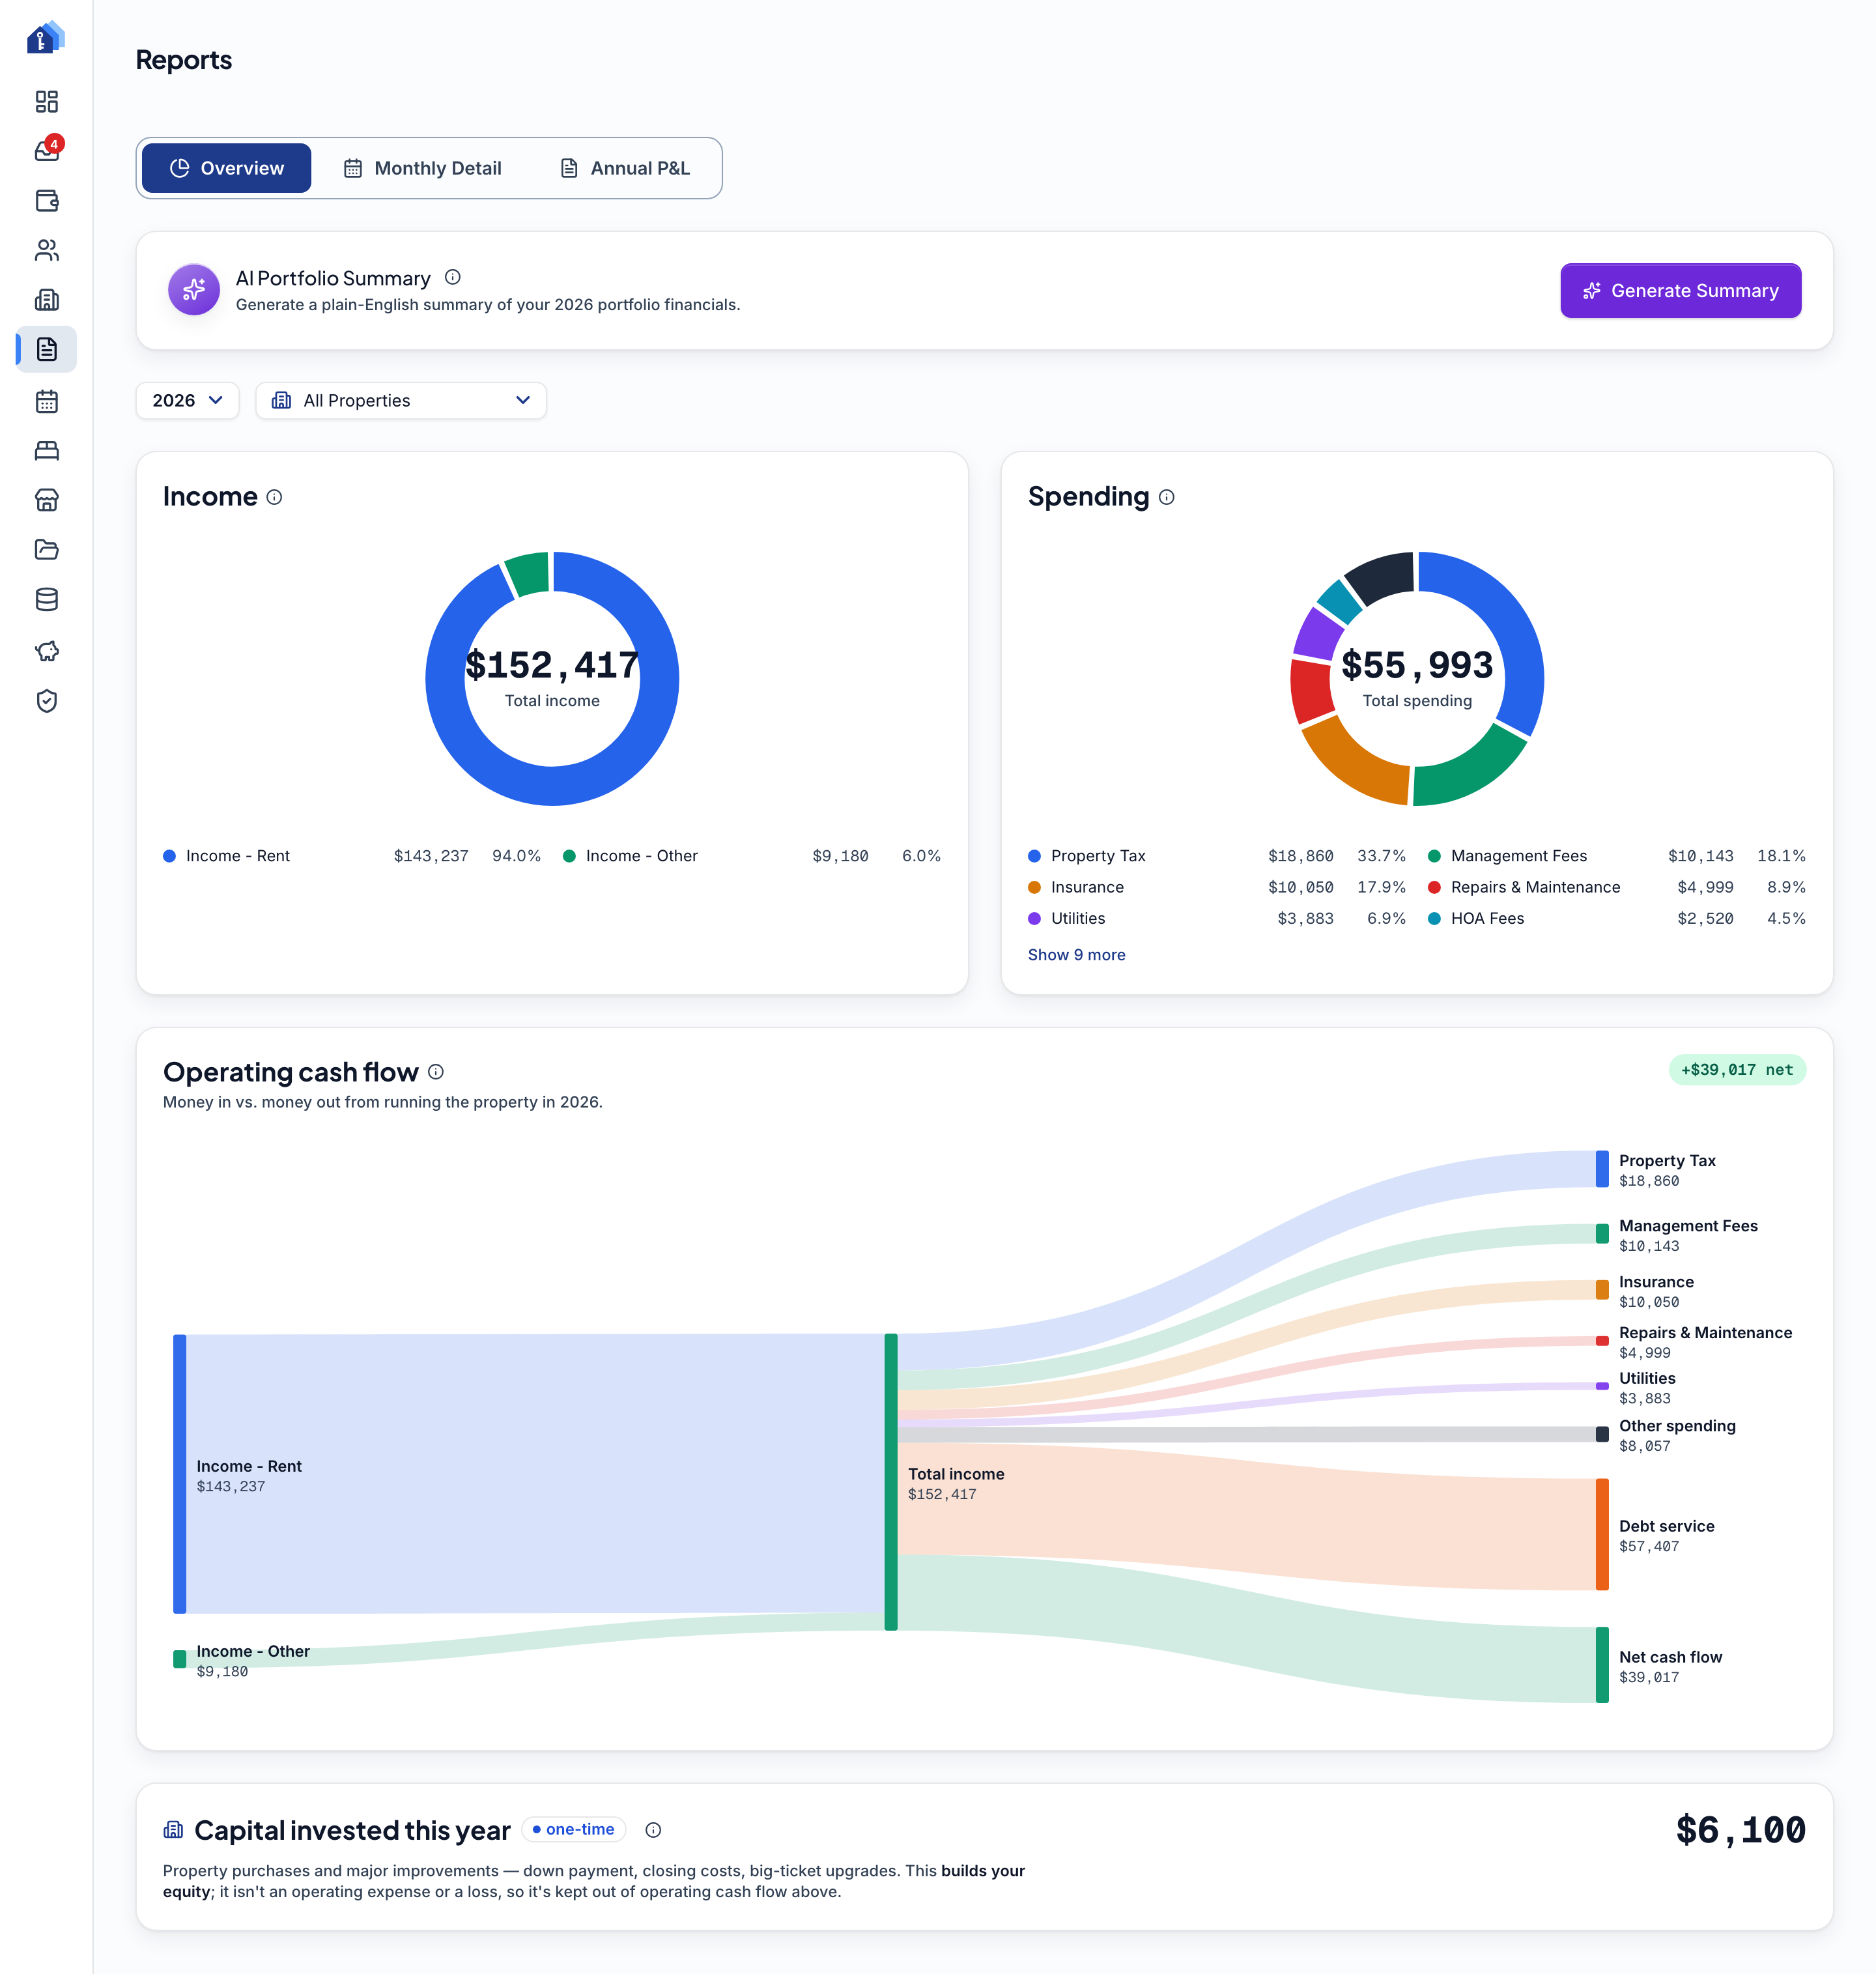The width and height of the screenshot is (1876, 1974).
Task: Click the green Income - Other slice in income donut
Action: tap(529, 574)
